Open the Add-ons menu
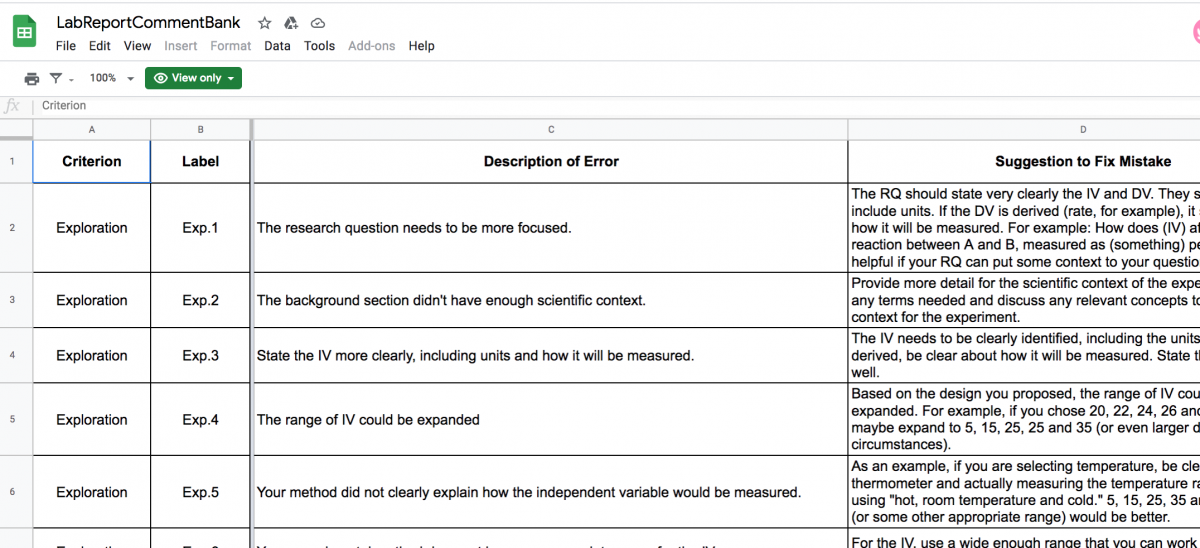1200x548 pixels. [371, 46]
